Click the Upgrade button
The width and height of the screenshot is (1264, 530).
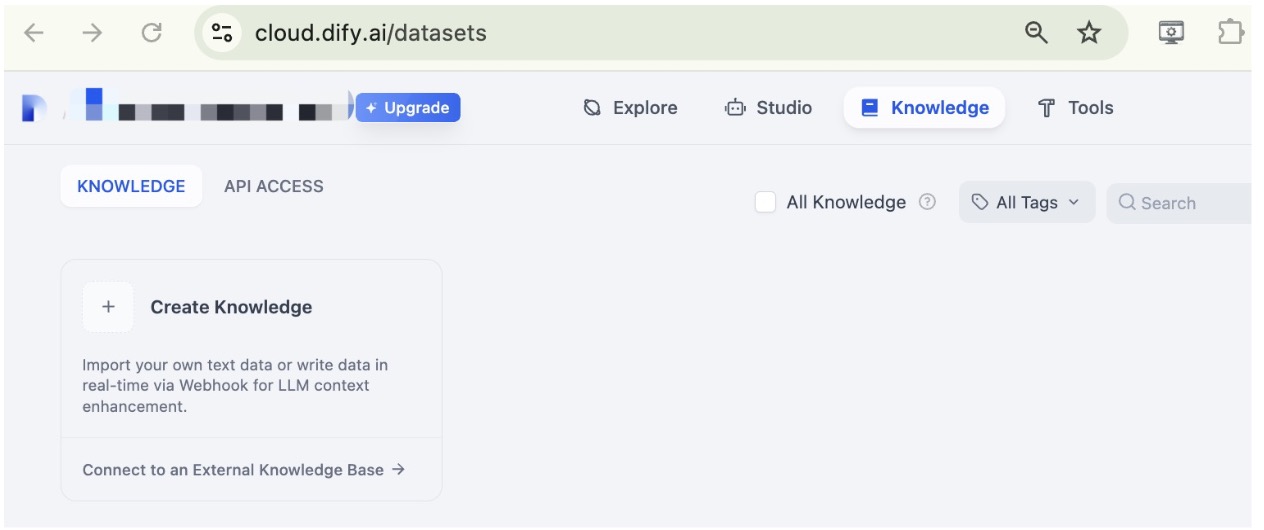[x=408, y=108]
